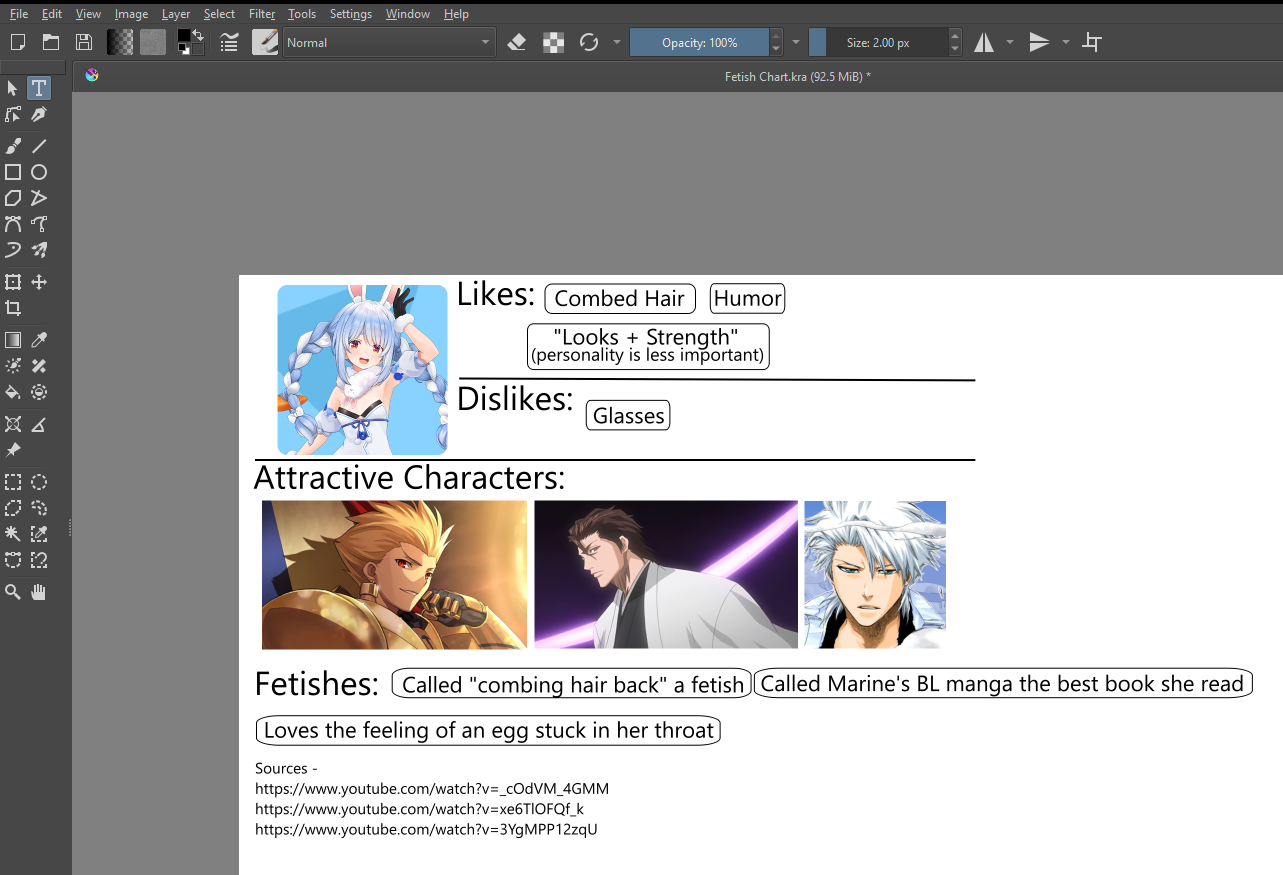This screenshot has height=875, width=1283.
Task: Select the Measure tool
Action: pos(39,424)
